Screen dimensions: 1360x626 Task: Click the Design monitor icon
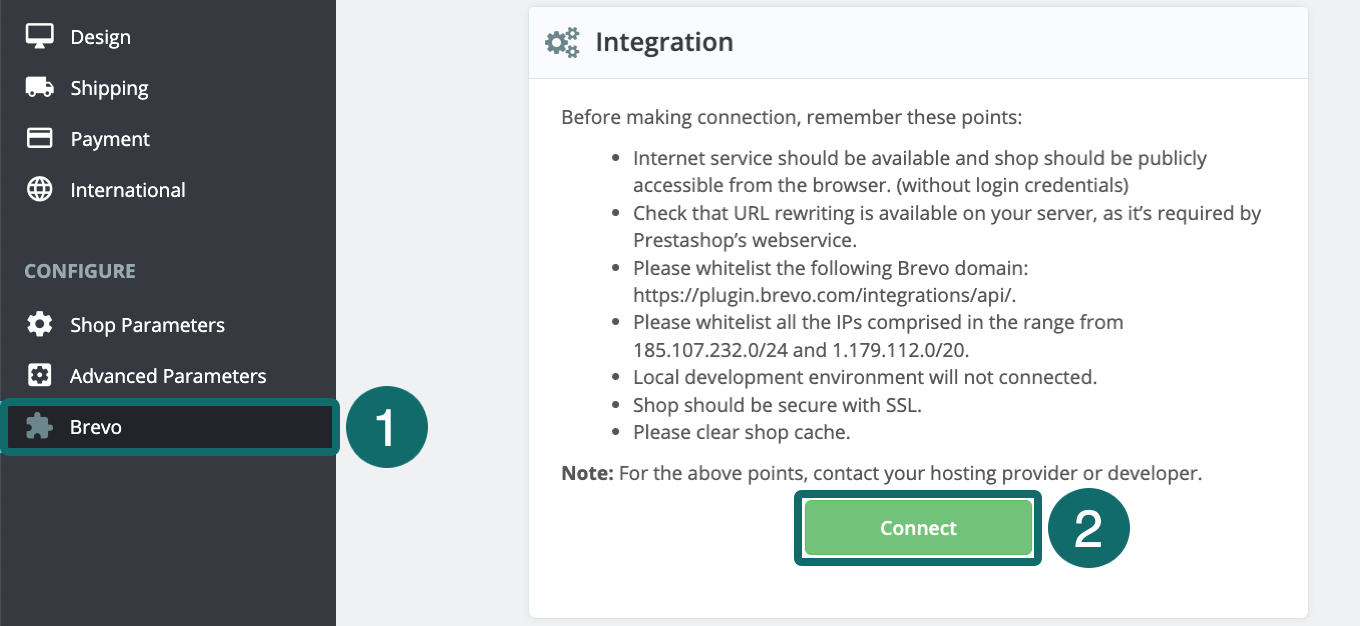[x=39, y=36]
